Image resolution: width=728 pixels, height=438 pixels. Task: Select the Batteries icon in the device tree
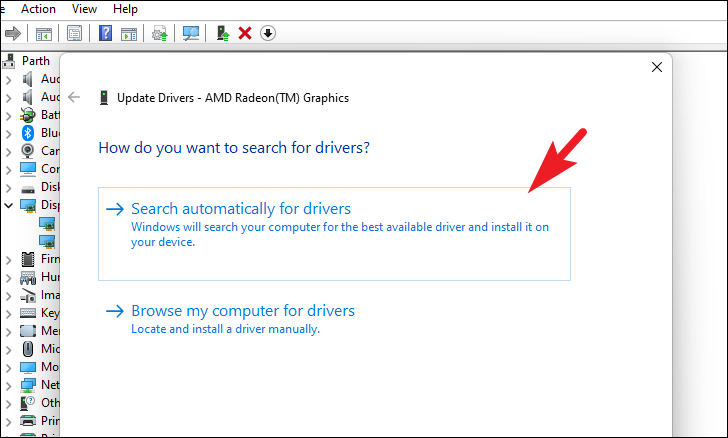tap(28, 115)
